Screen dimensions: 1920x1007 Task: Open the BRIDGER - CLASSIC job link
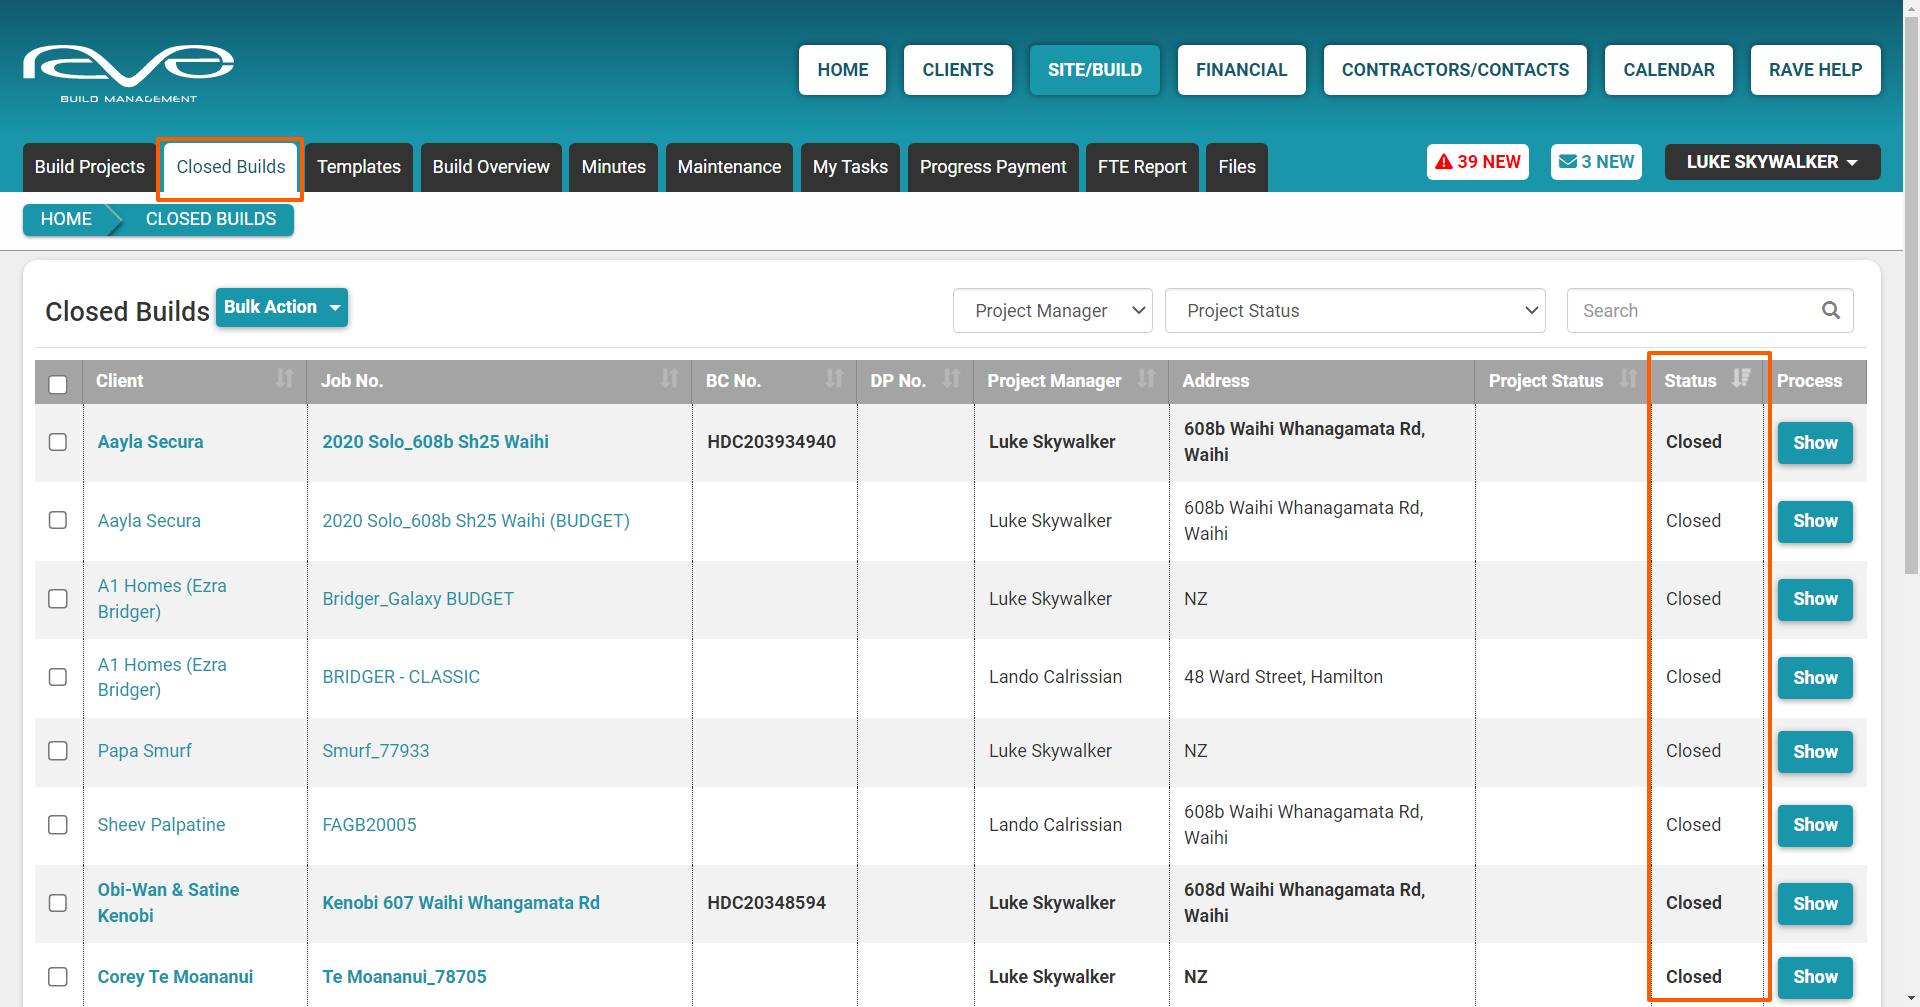tap(401, 677)
